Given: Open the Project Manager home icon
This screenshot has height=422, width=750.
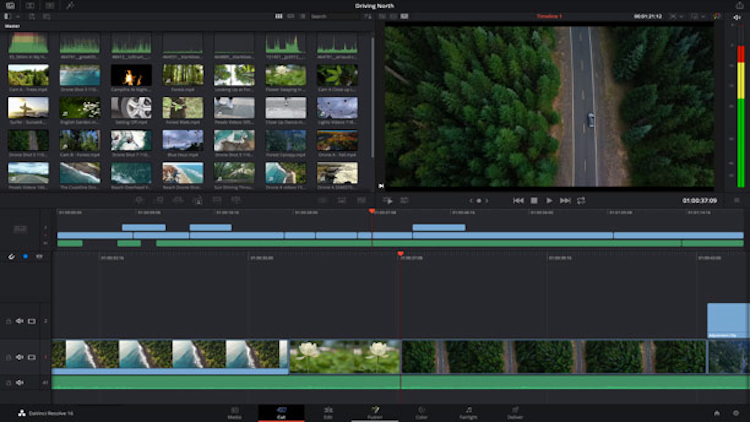Looking at the screenshot, I should tap(717, 413).
